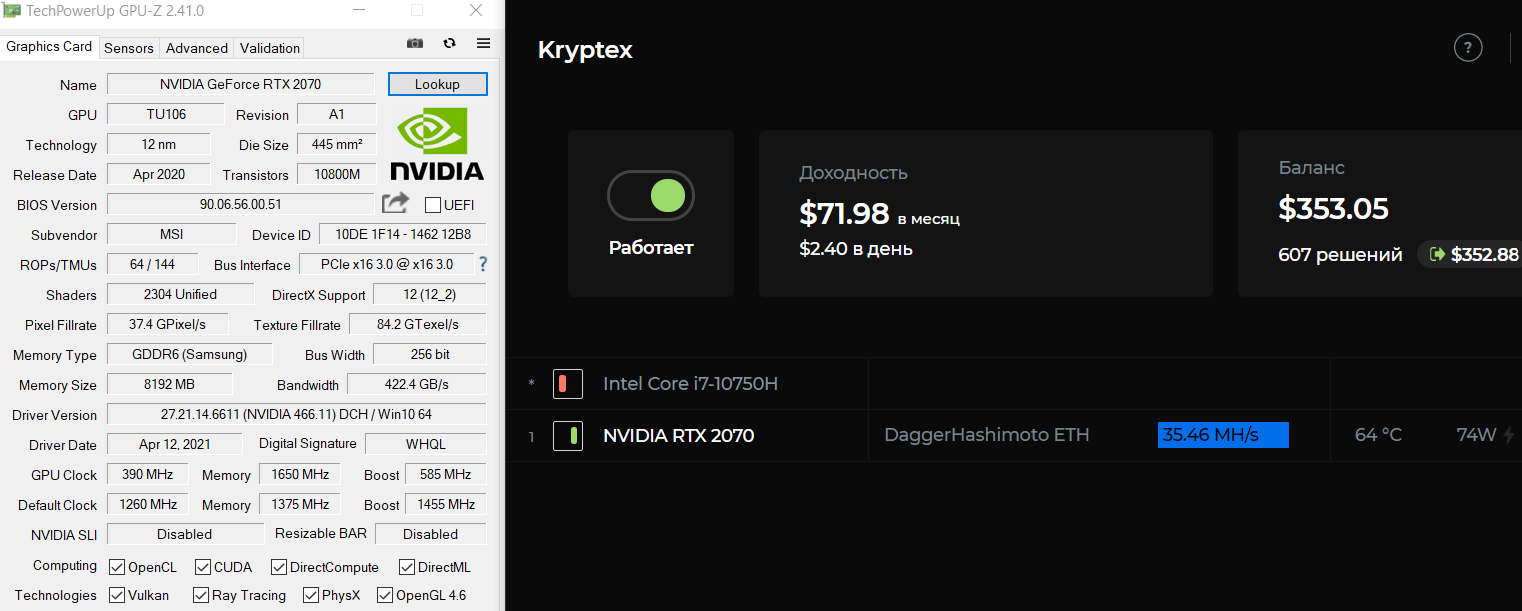This screenshot has width=1522, height=611.
Task: Click the Pixel Fillrate field 37.4 GPixel/s
Action: point(167,324)
